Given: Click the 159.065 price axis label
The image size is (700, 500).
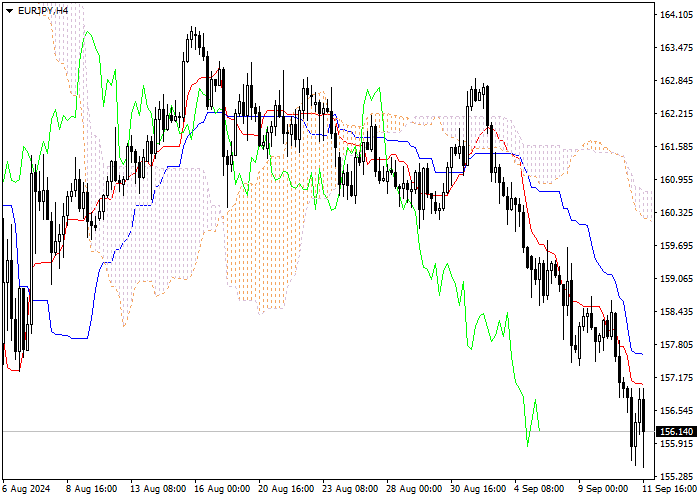Looking at the screenshot, I should [676, 279].
